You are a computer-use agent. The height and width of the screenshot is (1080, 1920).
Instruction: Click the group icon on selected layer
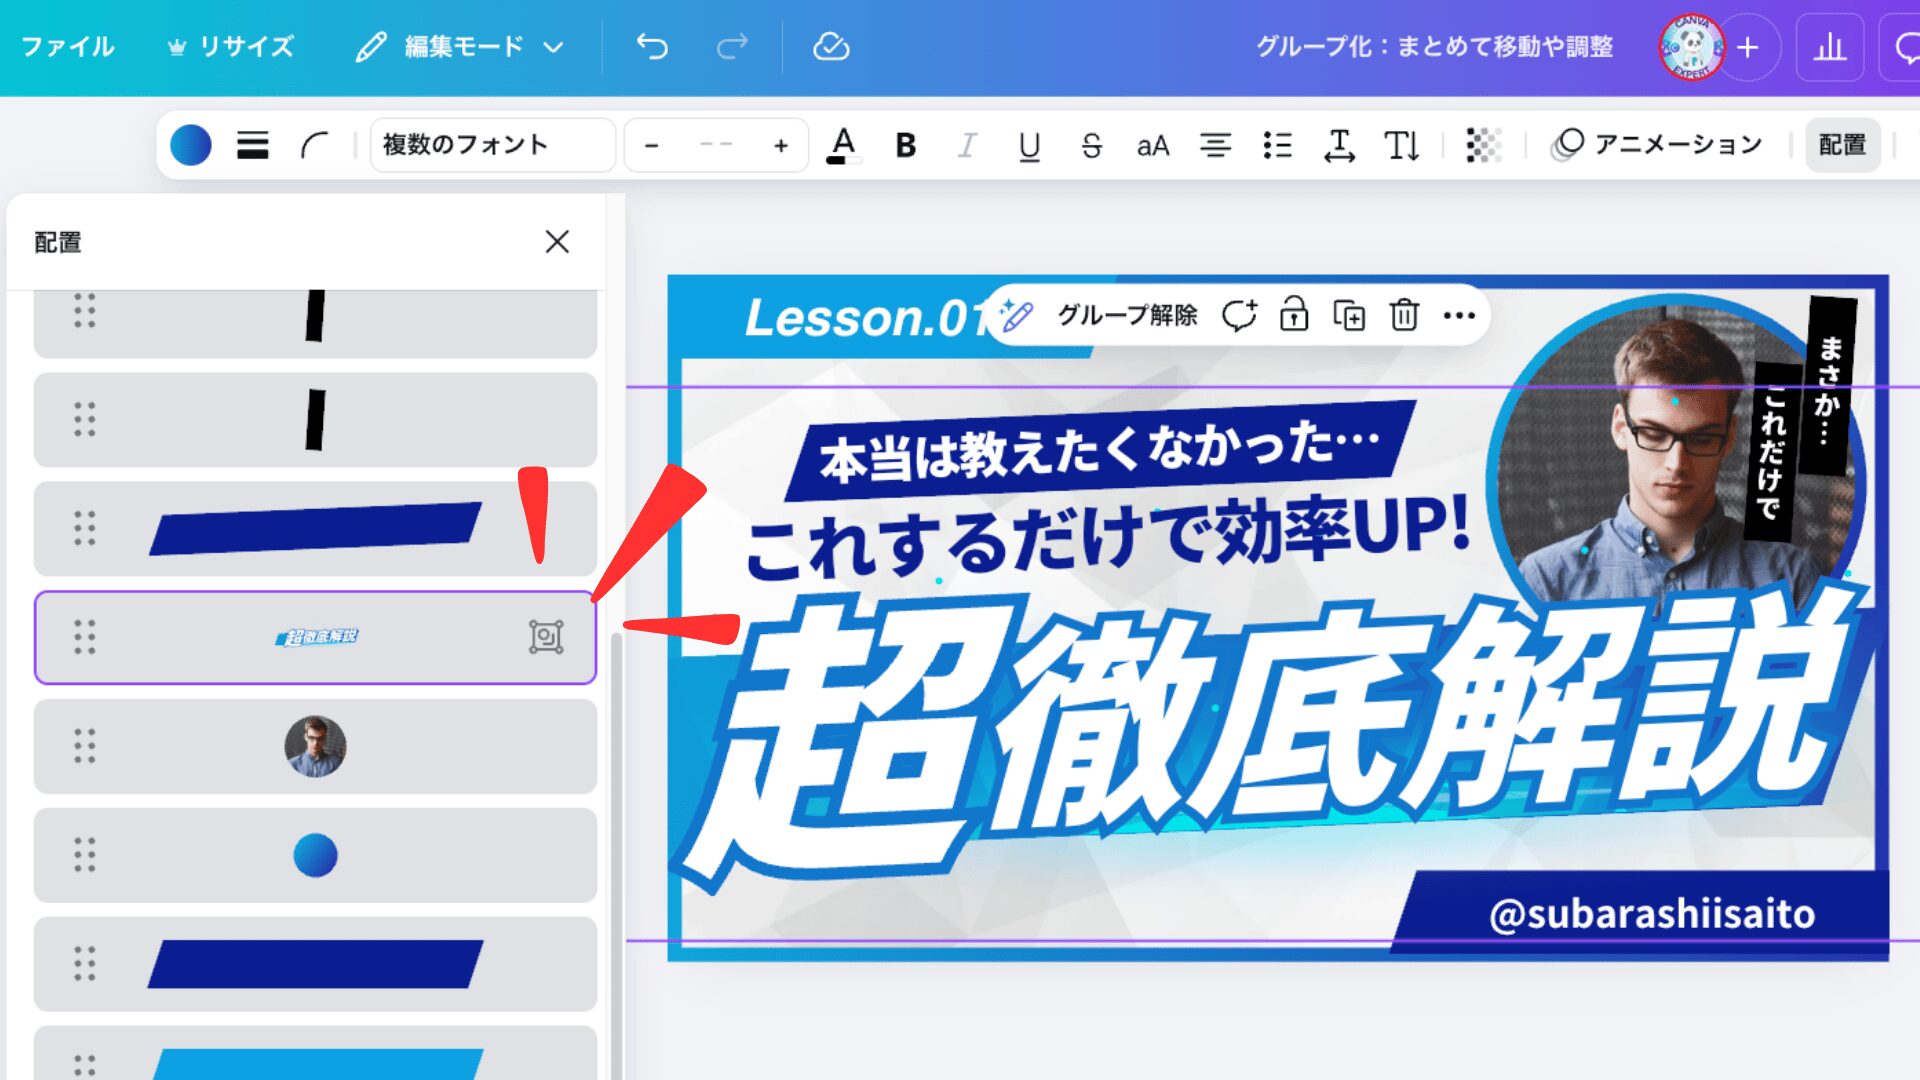pyautogui.click(x=546, y=637)
